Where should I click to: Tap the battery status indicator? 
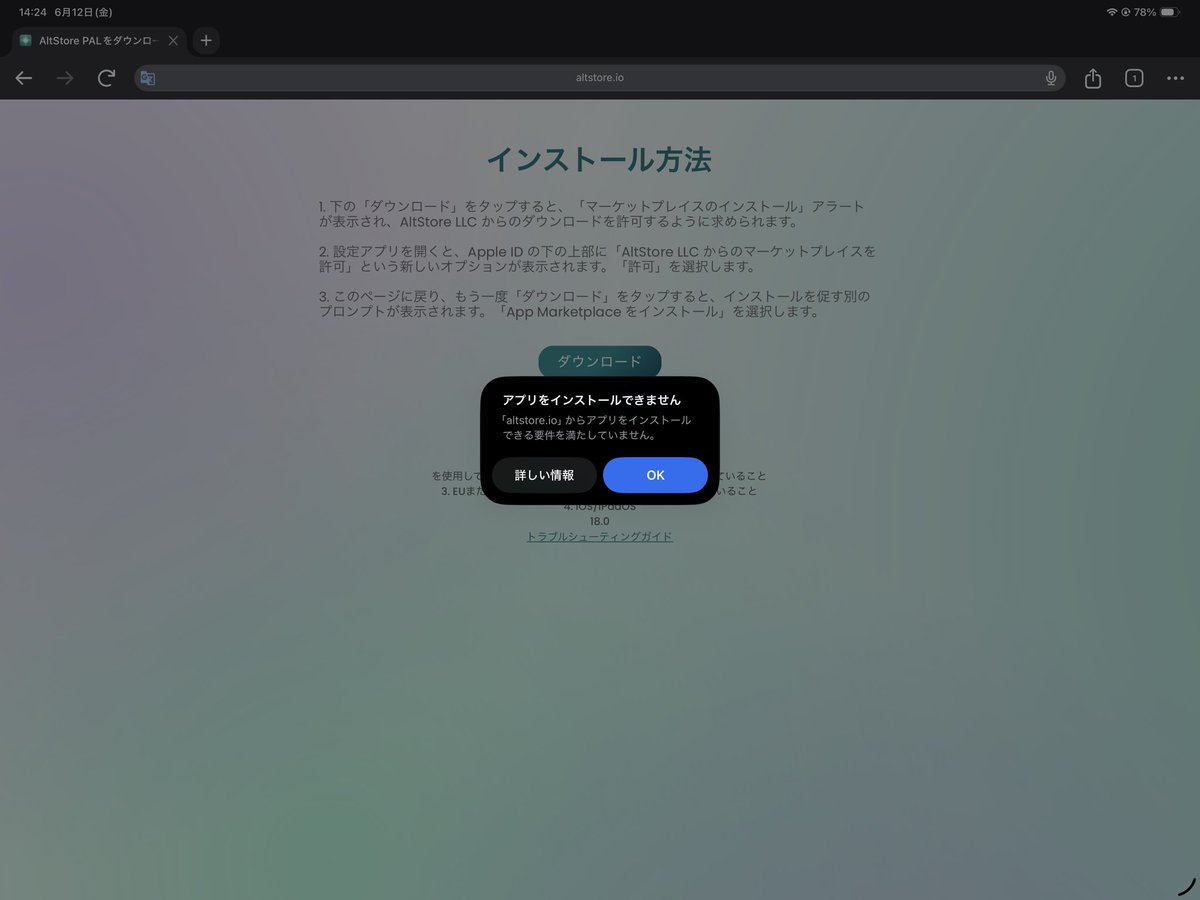(x=1170, y=12)
